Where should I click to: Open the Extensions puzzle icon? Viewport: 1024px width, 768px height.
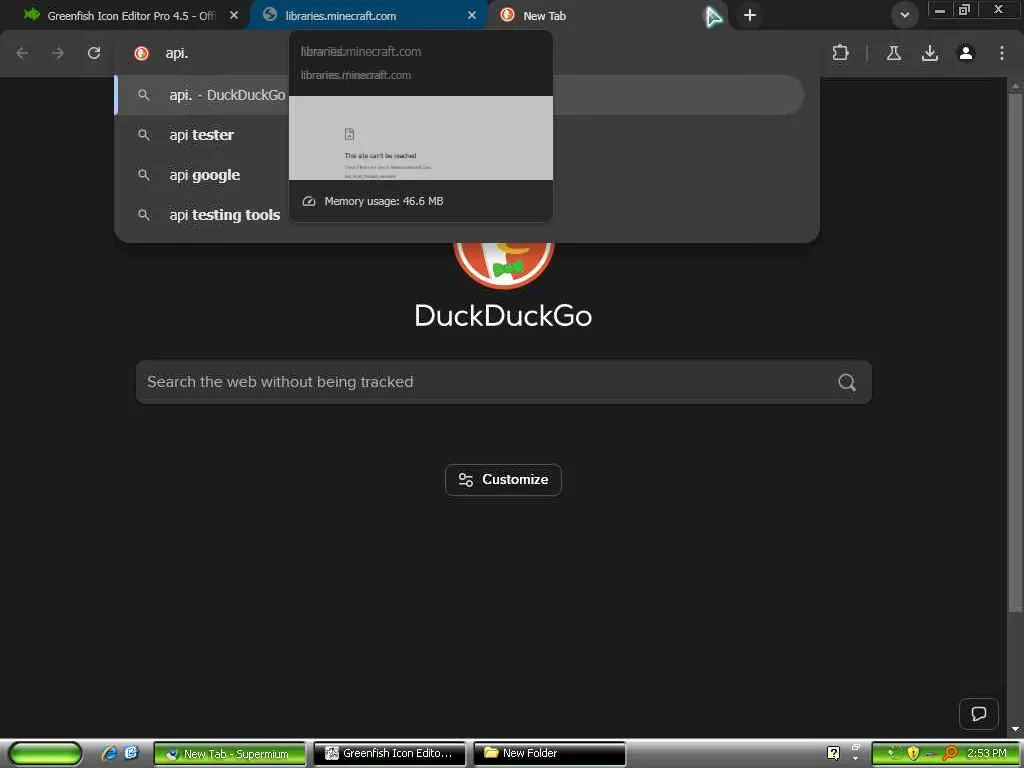click(x=841, y=53)
